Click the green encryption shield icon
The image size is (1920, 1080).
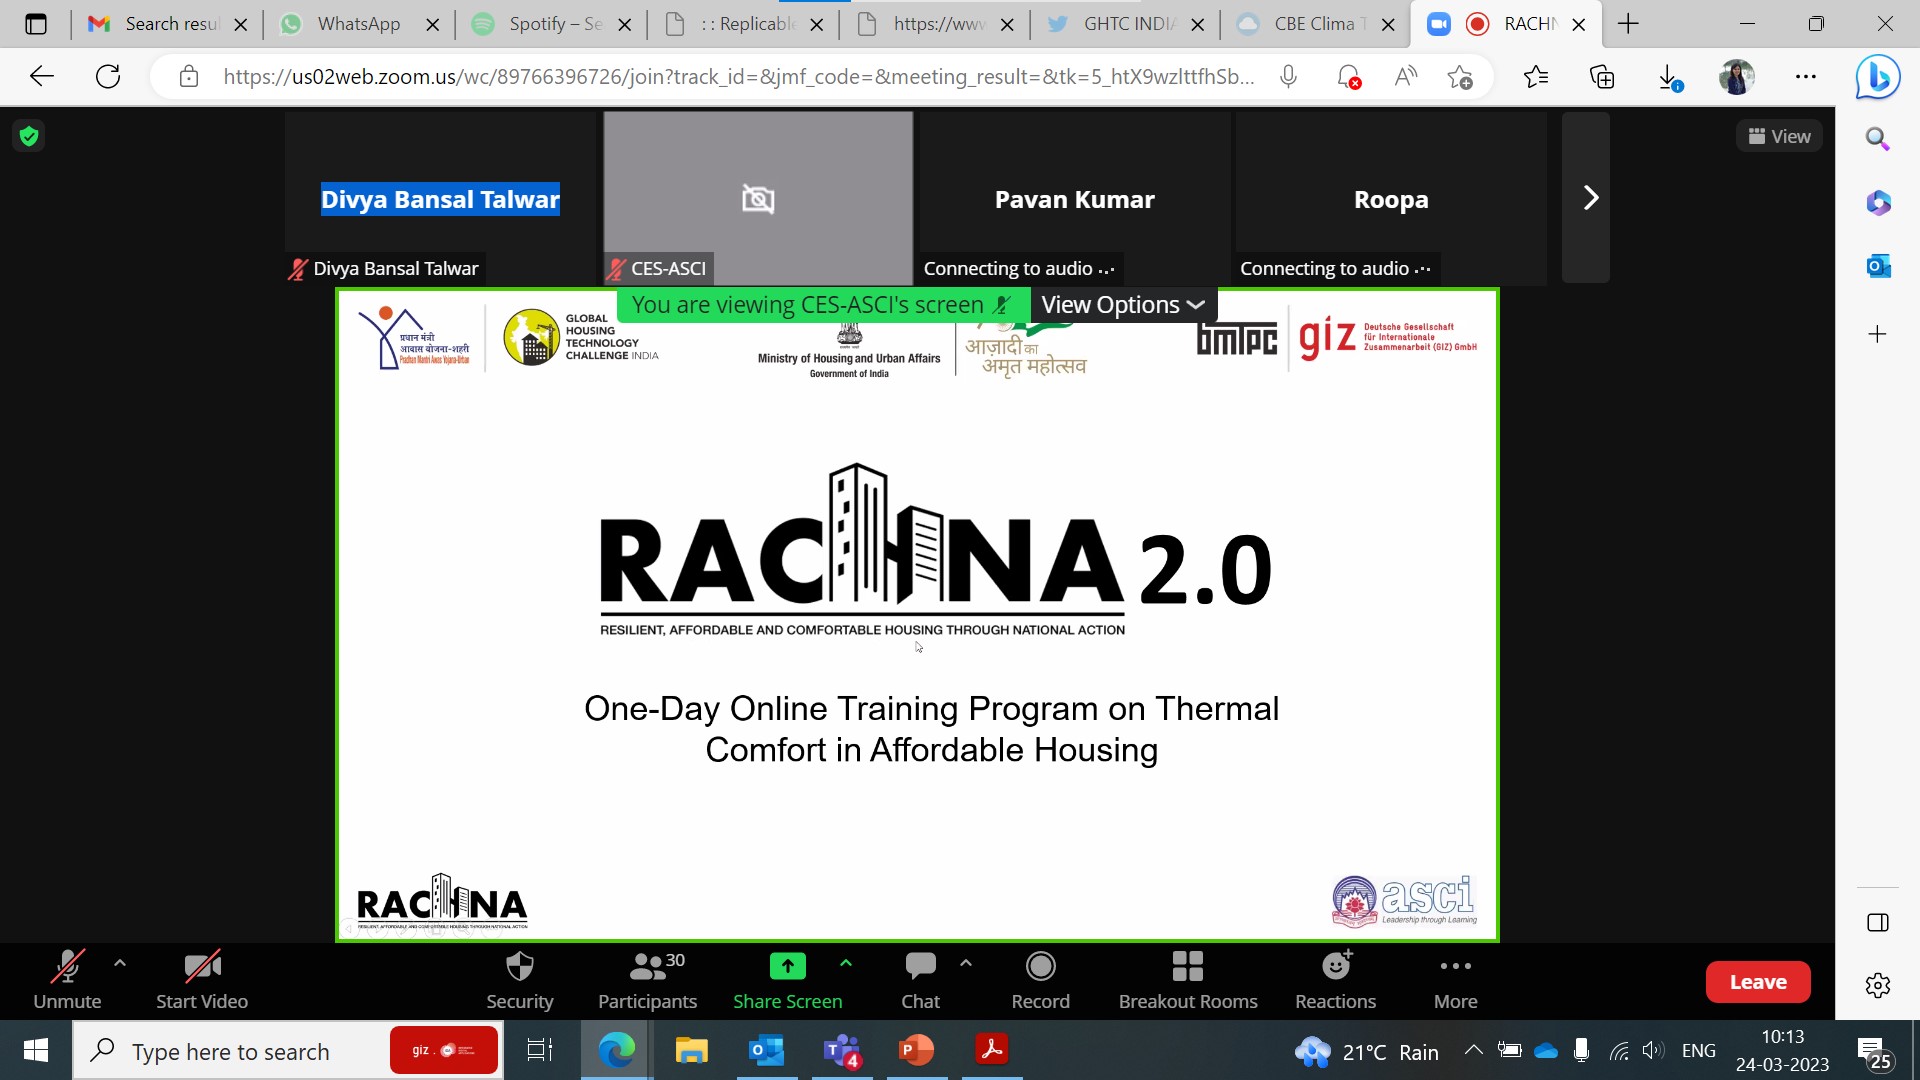click(x=29, y=136)
